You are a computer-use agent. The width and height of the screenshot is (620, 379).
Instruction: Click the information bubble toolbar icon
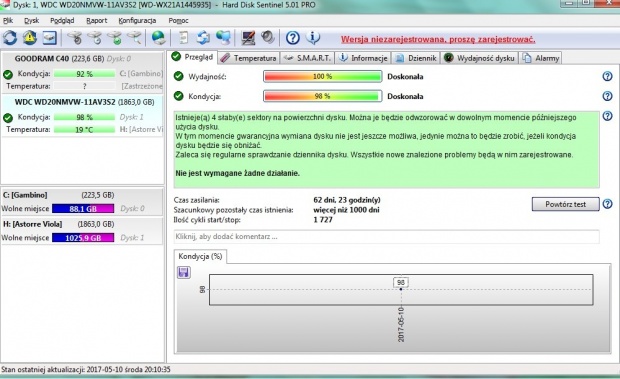(x=313, y=38)
